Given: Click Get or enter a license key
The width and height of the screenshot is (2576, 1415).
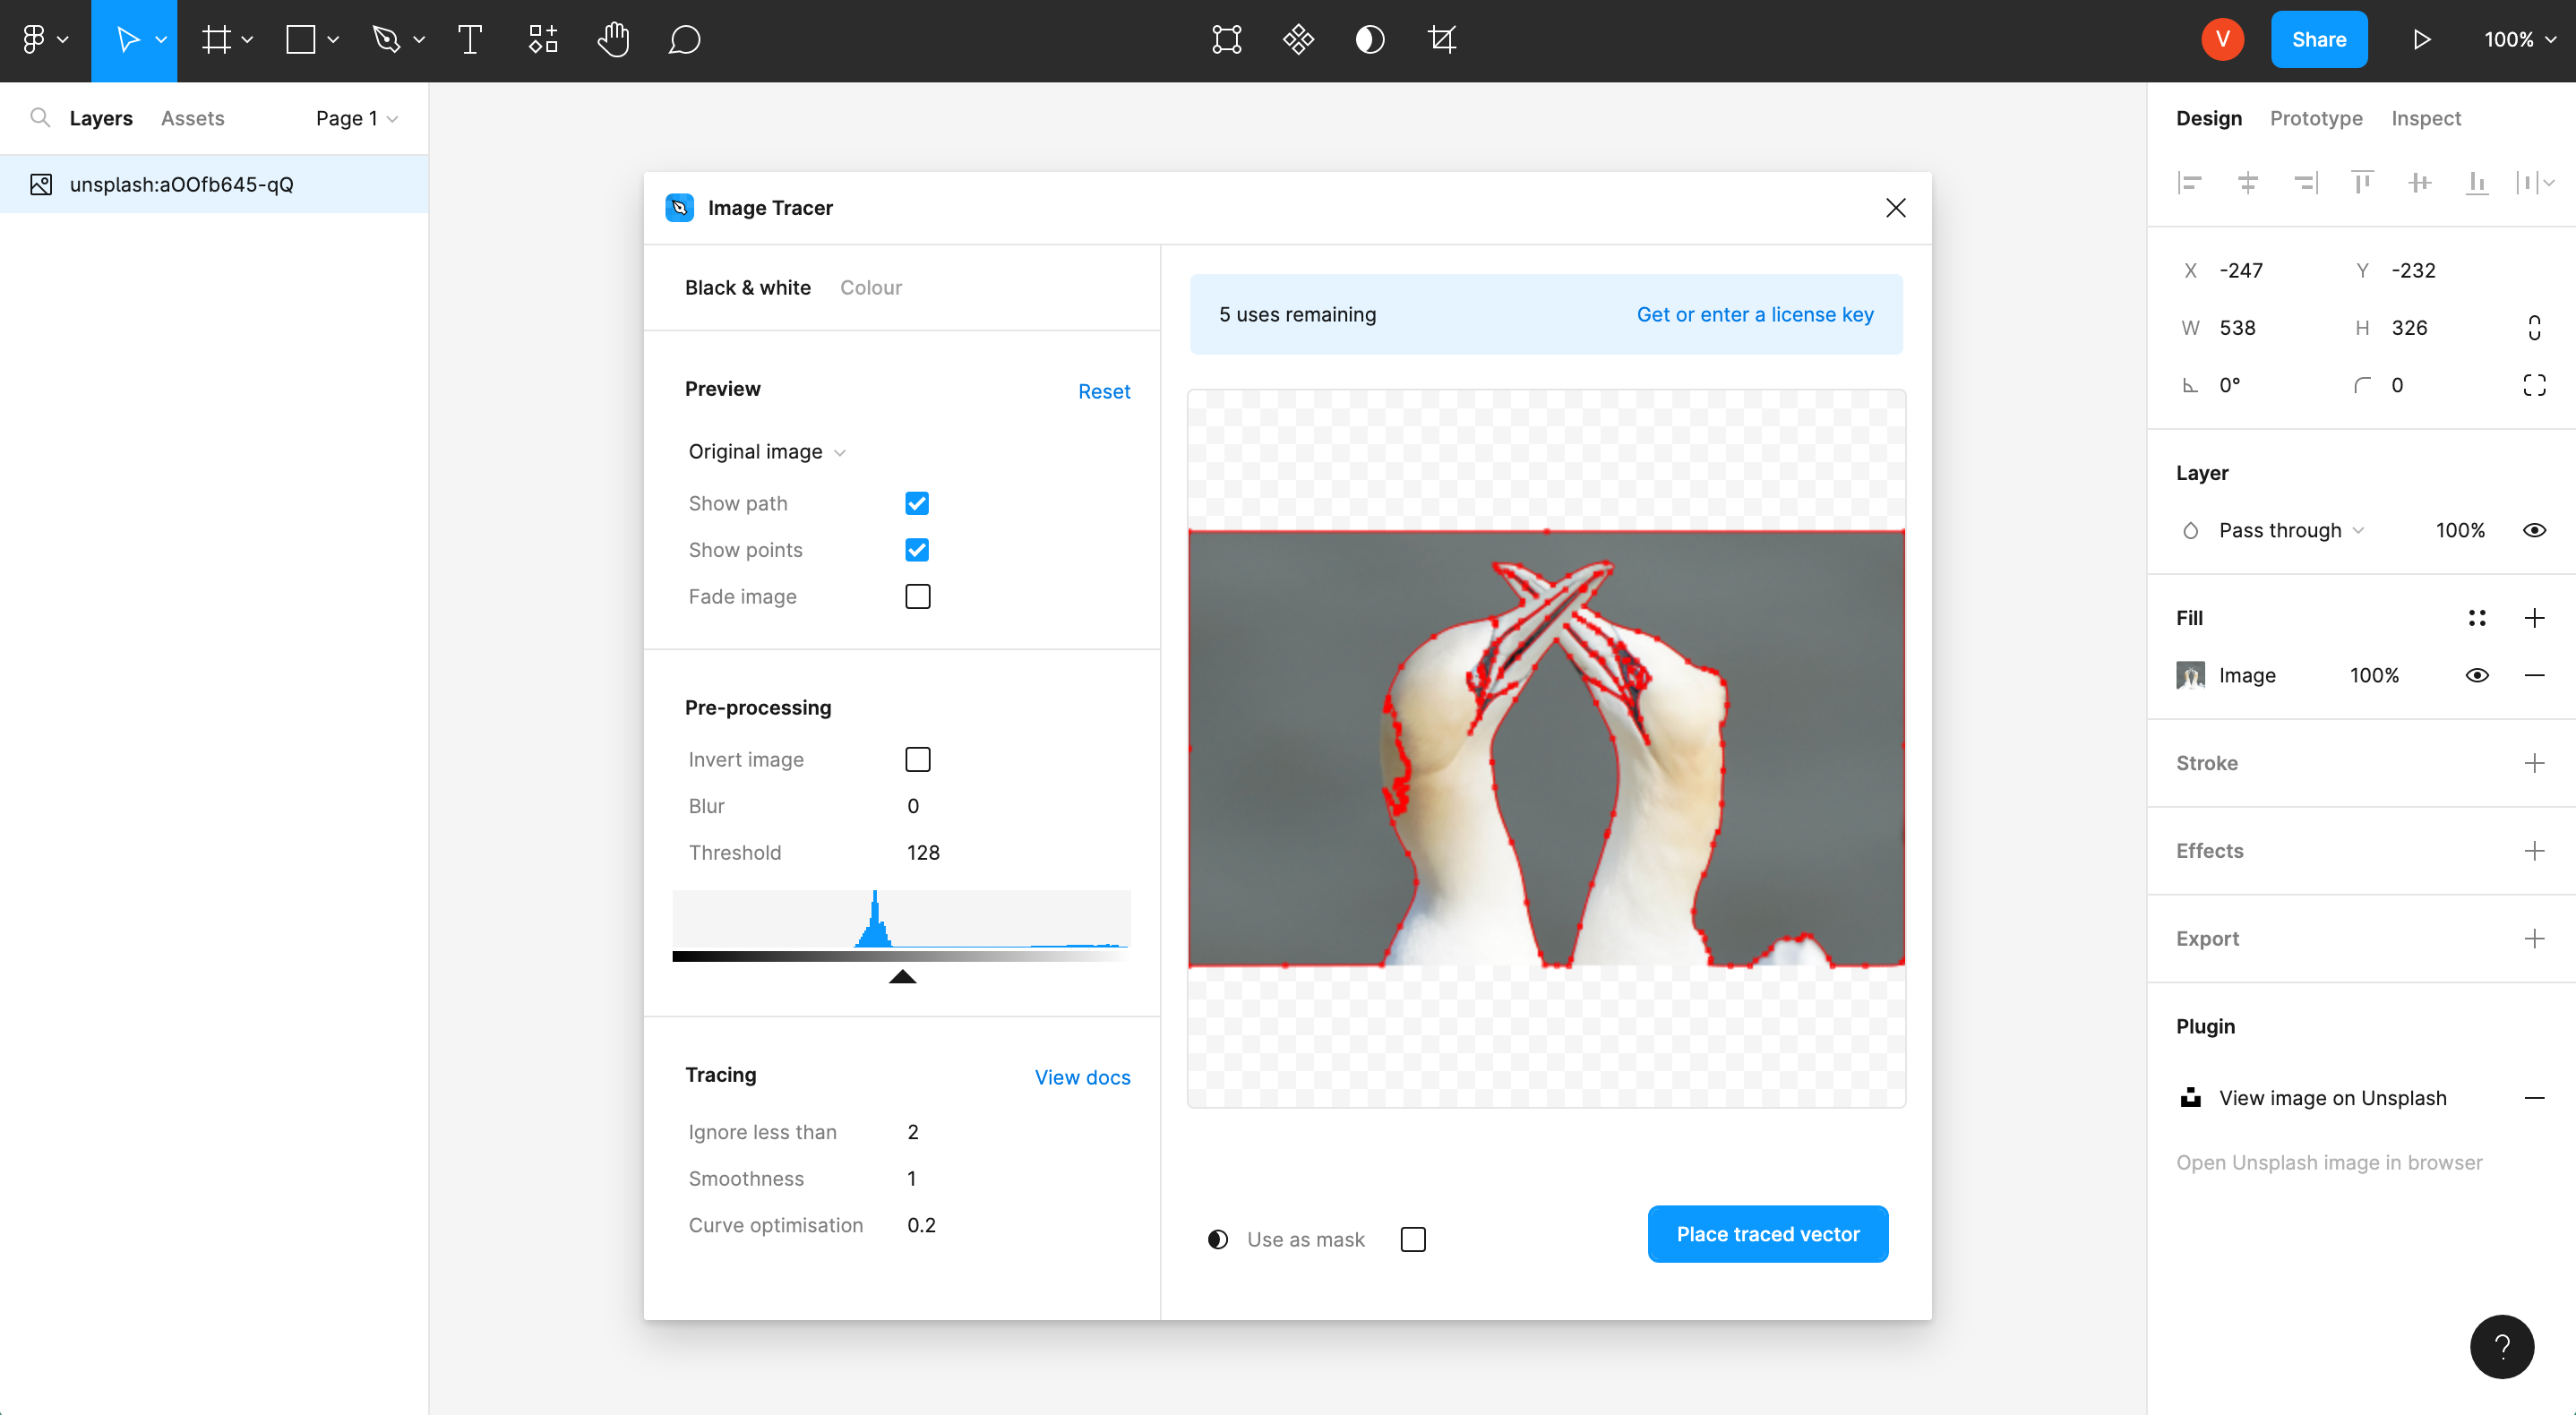Looking at the screenshot, I should [1755, 313].
